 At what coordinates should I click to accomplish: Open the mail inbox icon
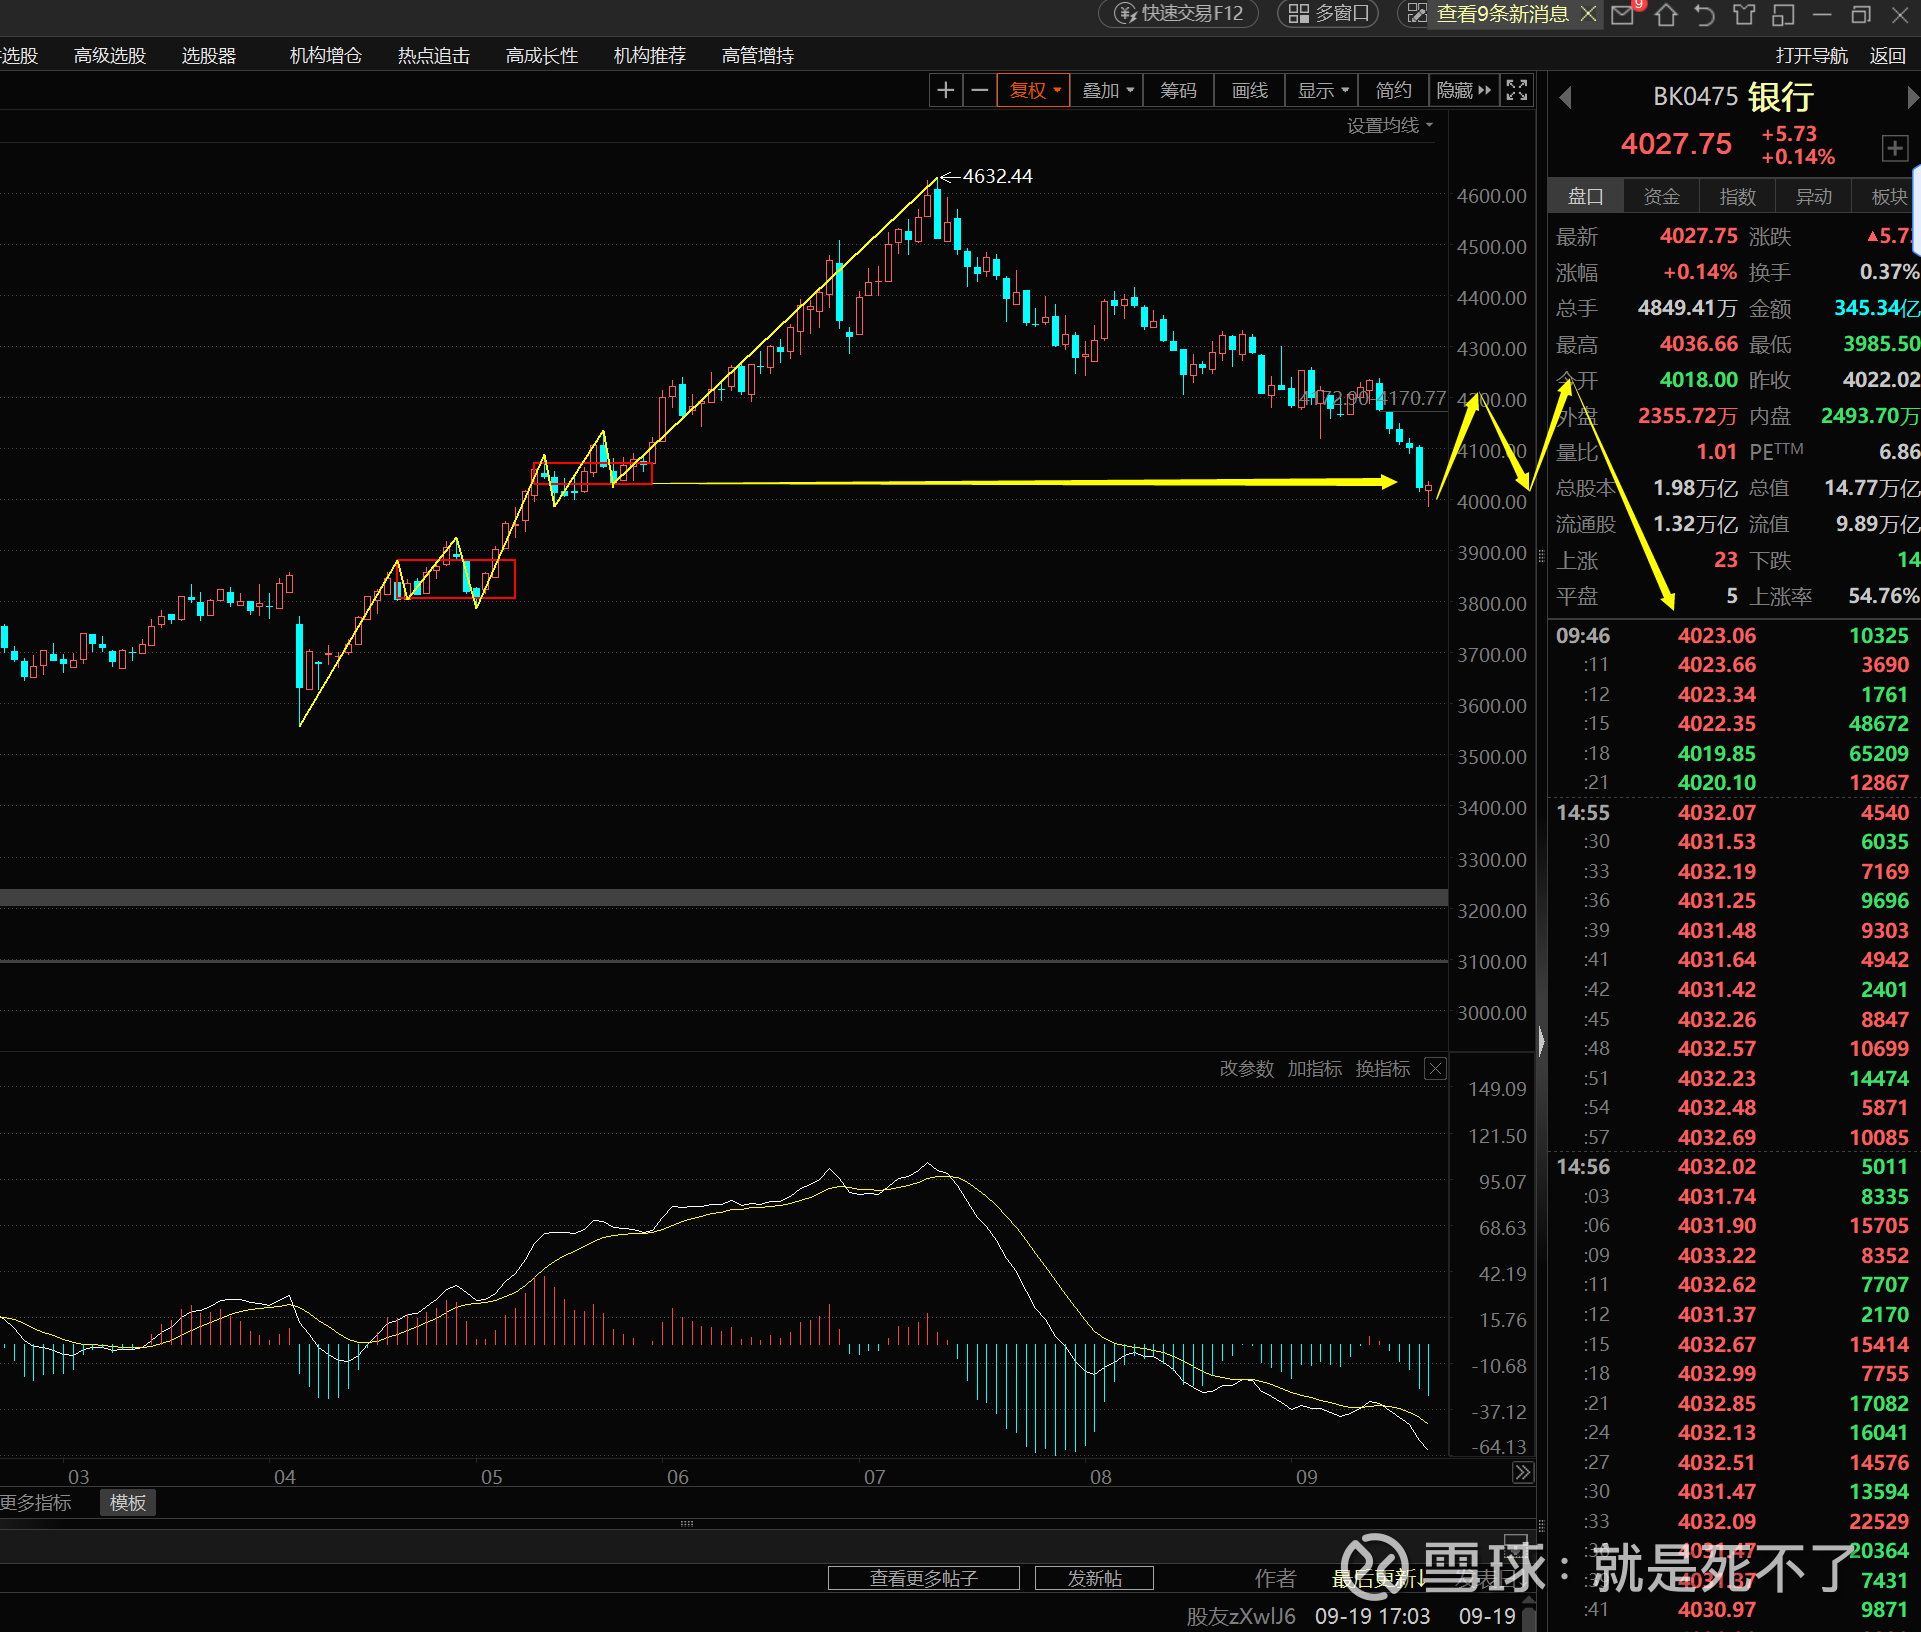pyautogui.click(x=1623, y=15)
